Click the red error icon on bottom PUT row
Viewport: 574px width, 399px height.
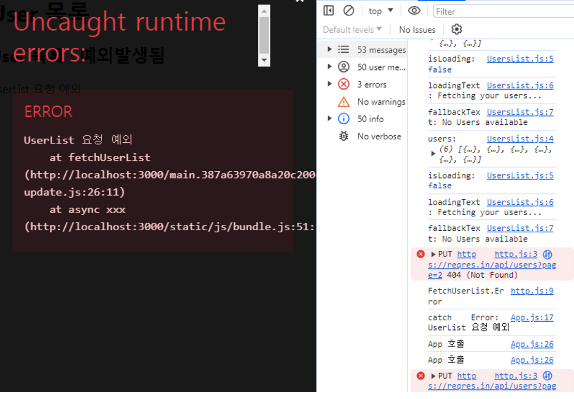[x=421, y=376]
